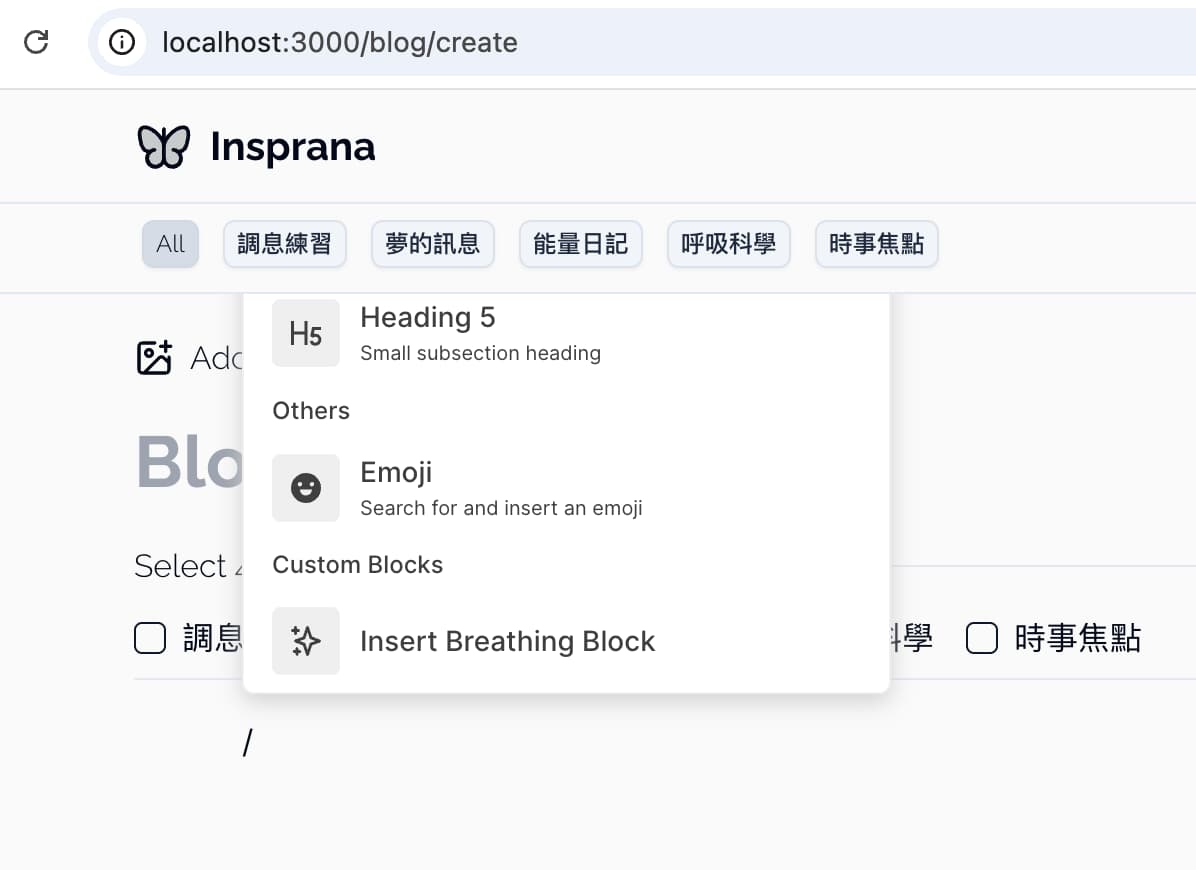
Task: Click the Breathing Block sparkle icon
Action: (305, 641)
